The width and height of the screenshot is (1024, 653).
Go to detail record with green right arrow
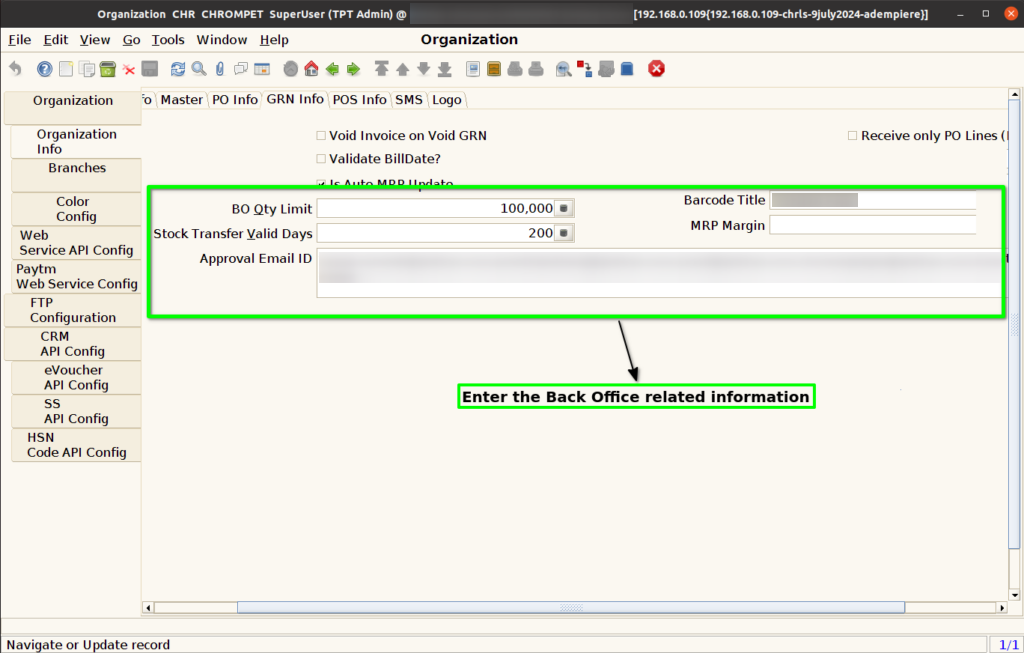pos(353,69)
